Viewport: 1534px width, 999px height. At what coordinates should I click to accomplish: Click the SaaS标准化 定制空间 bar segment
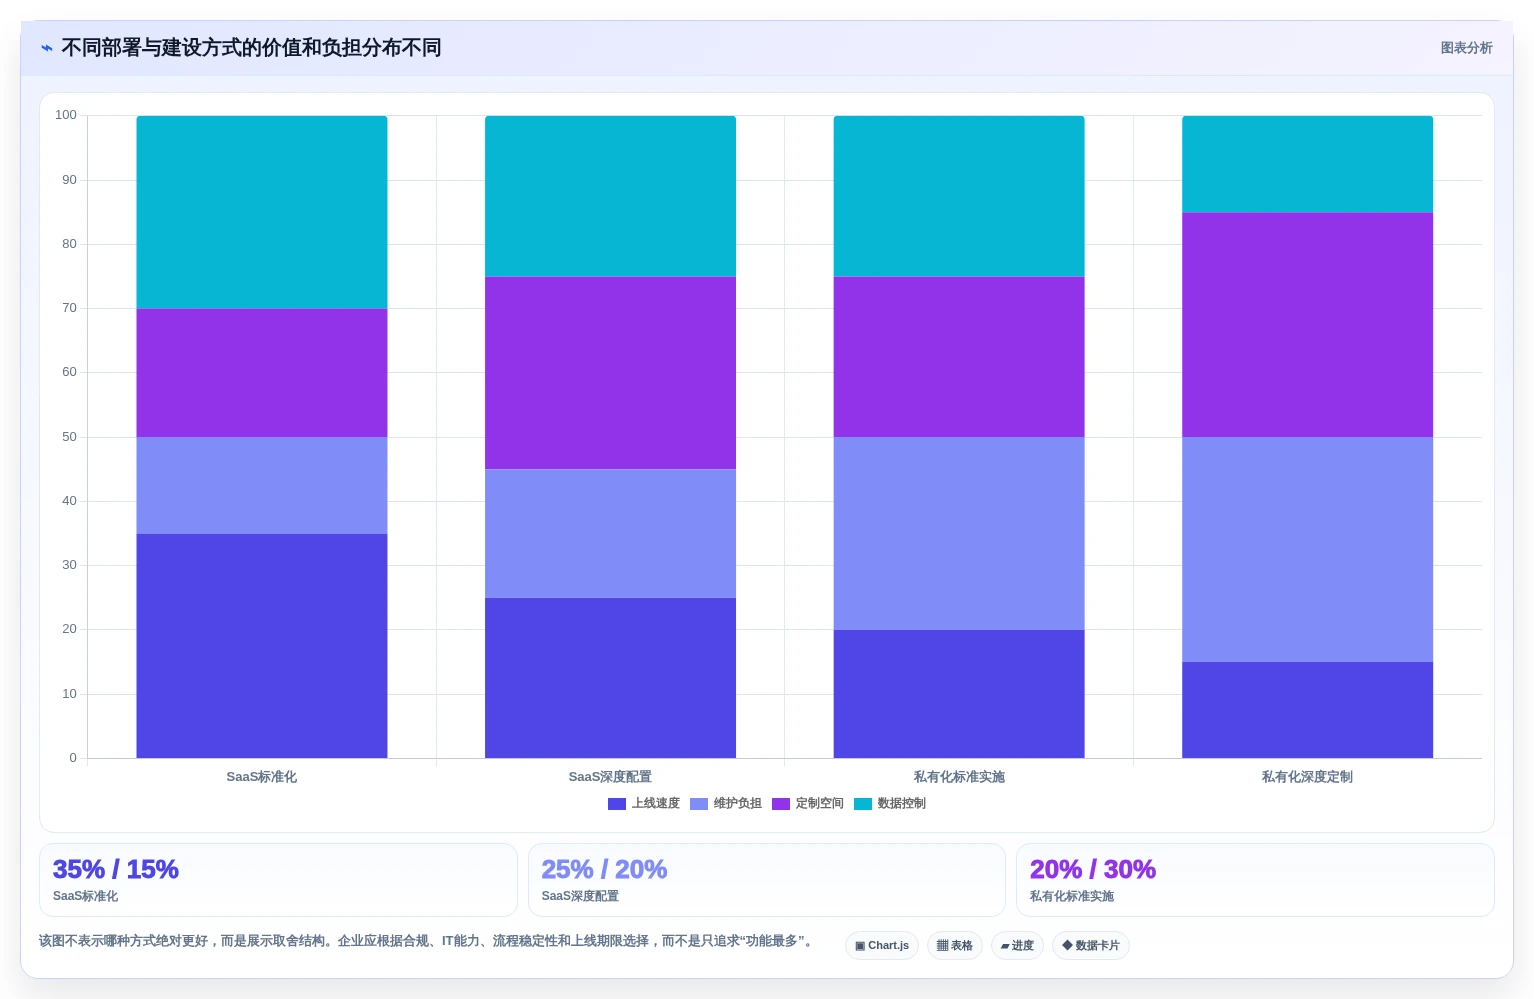(x=262, y=373)
